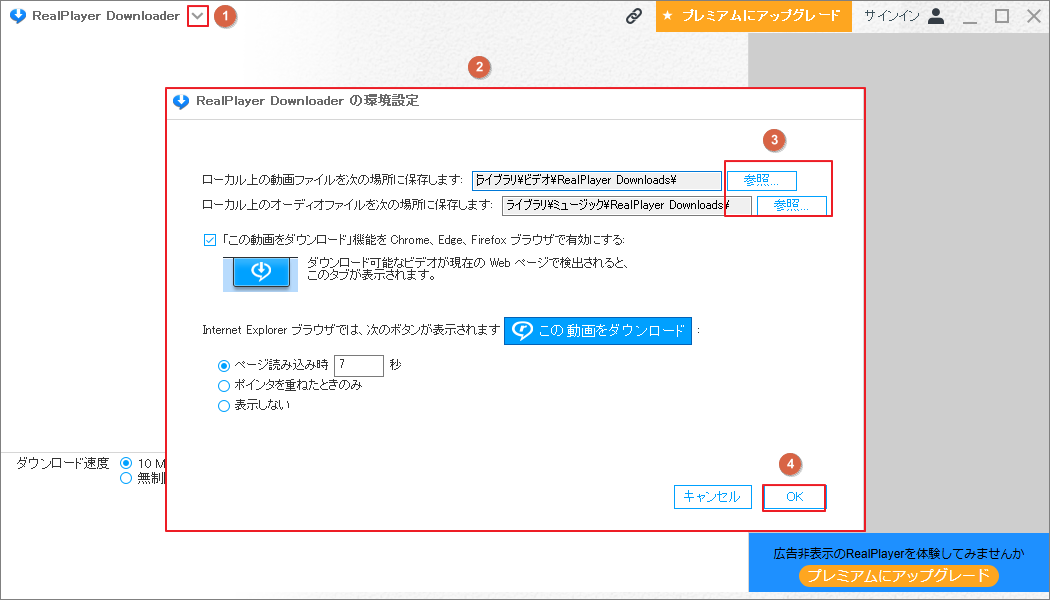Click the bottom banner プレミアムにアップグレード orange button
Image resolution: width=1050 pixels, height=600 pixels.
pyautogui.click(x=899, y=575)
